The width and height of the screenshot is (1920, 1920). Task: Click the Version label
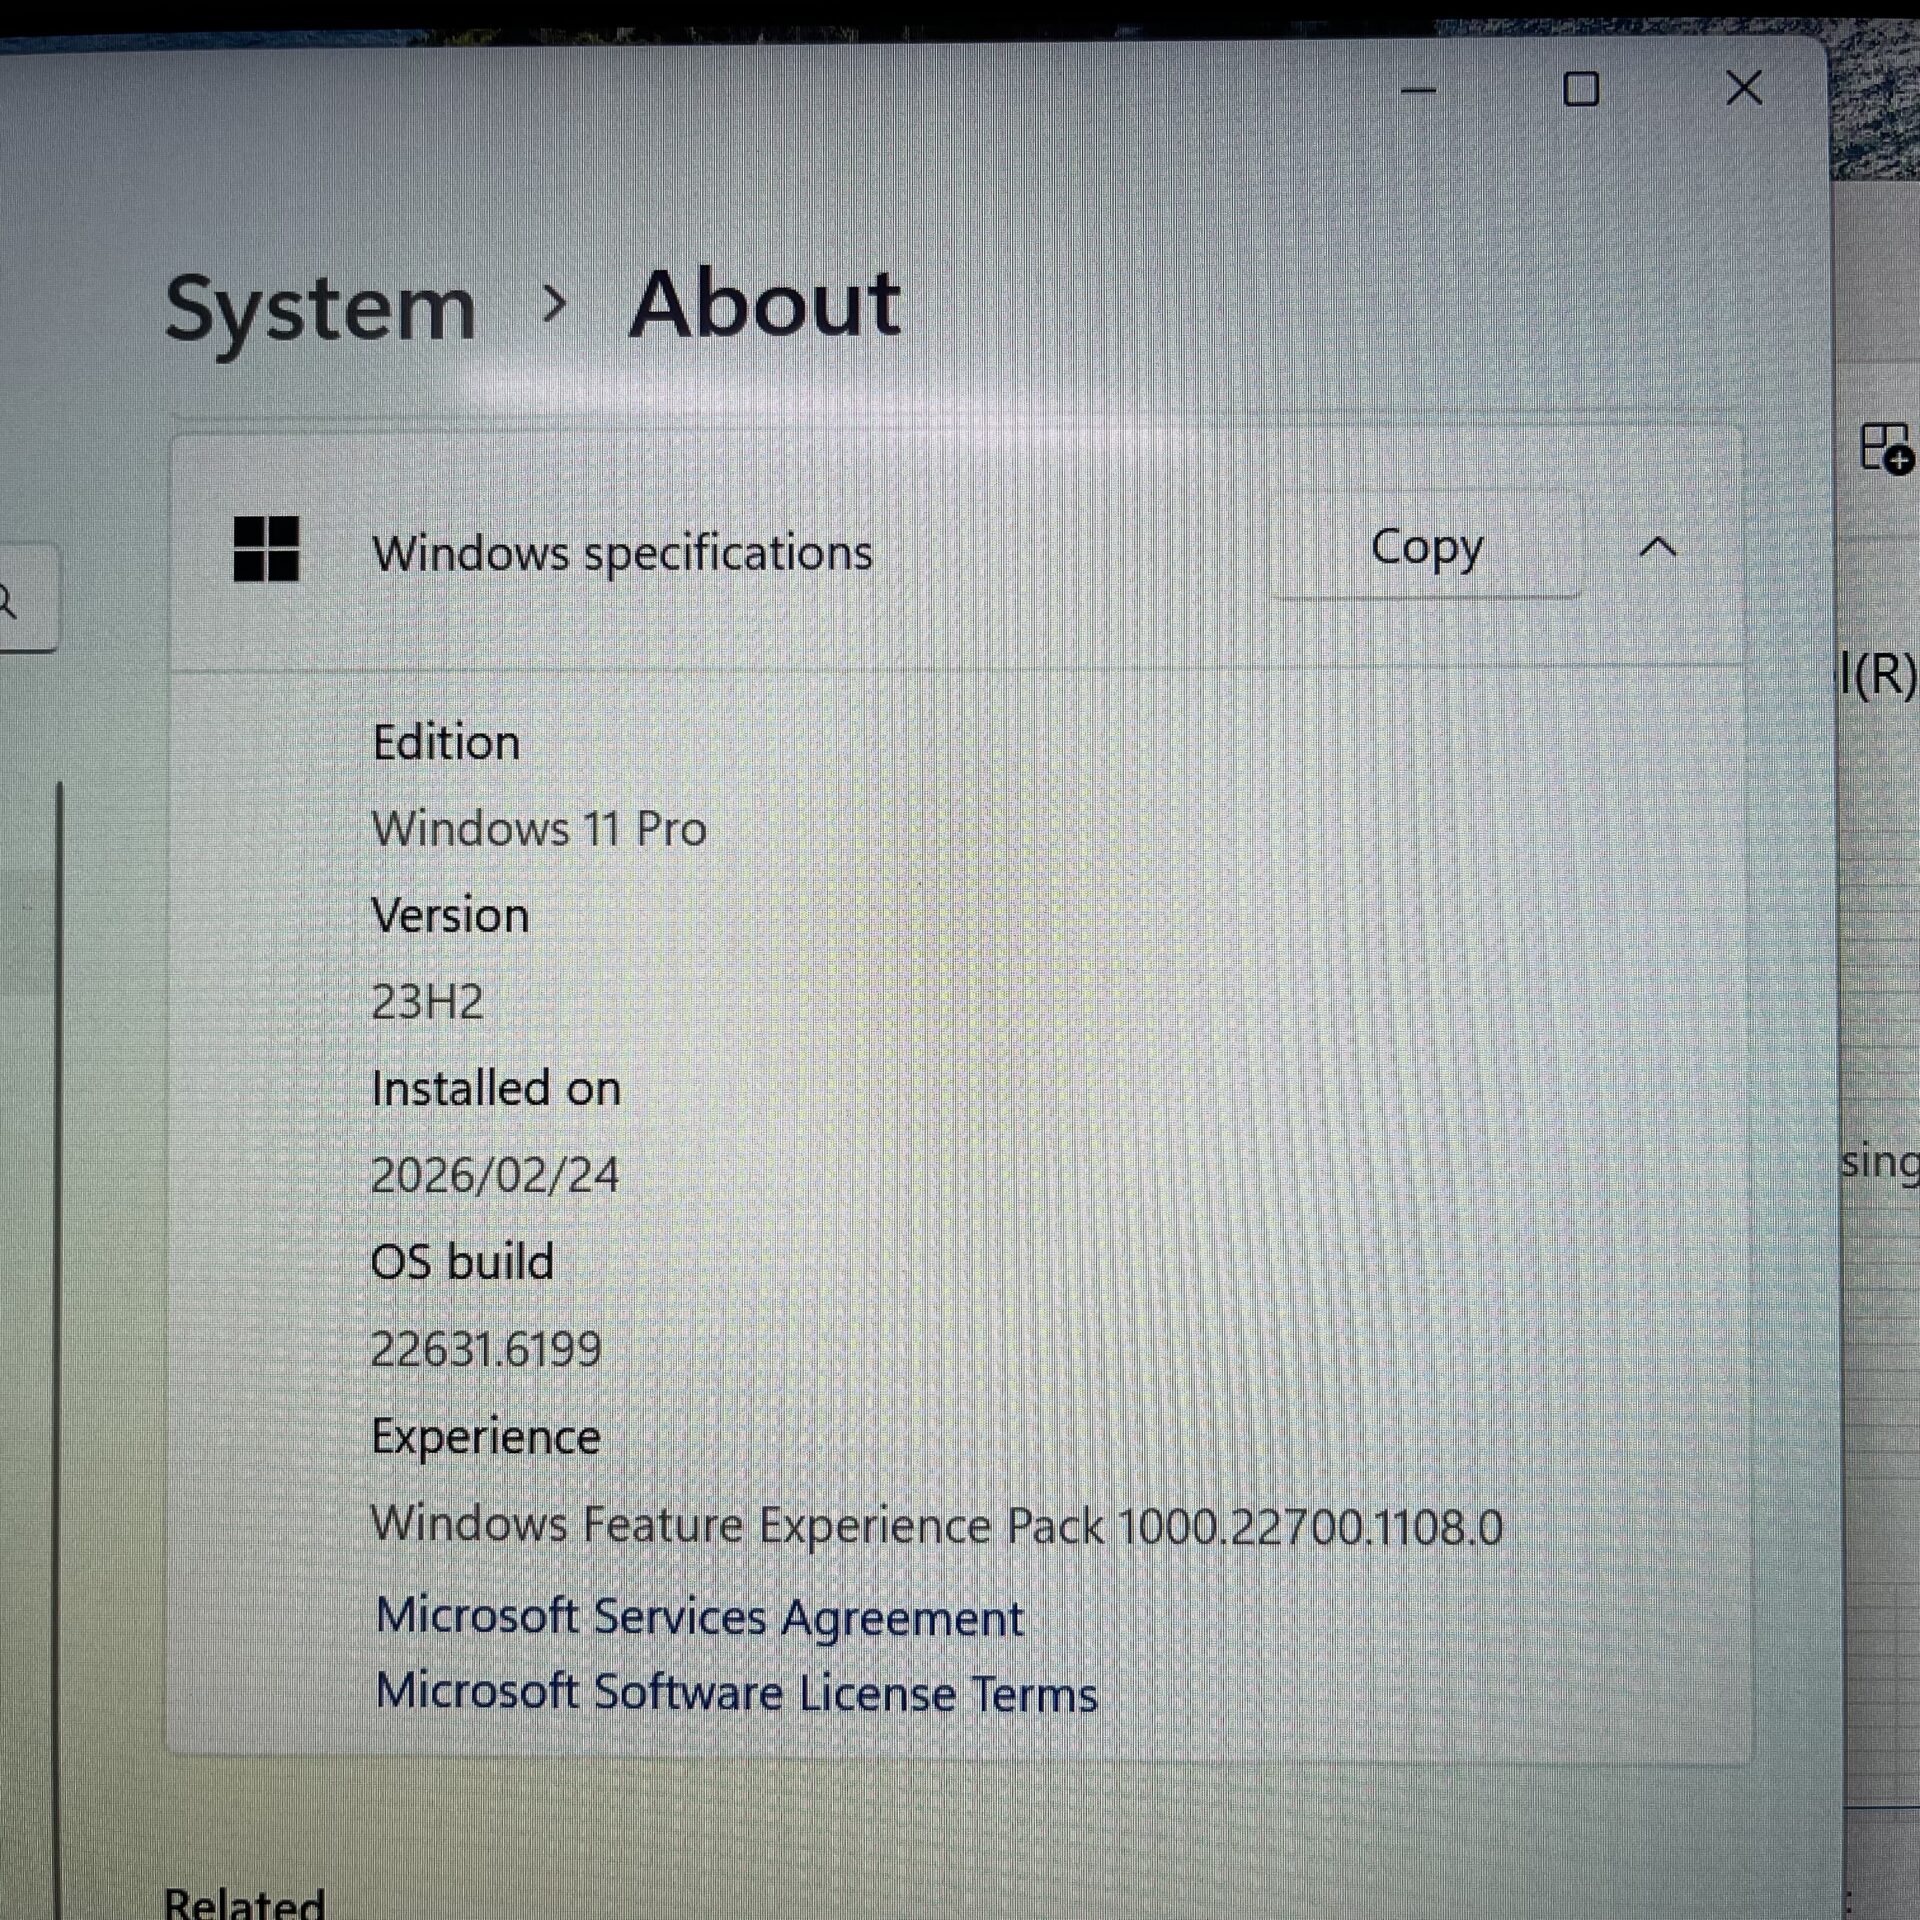[450, 915]
